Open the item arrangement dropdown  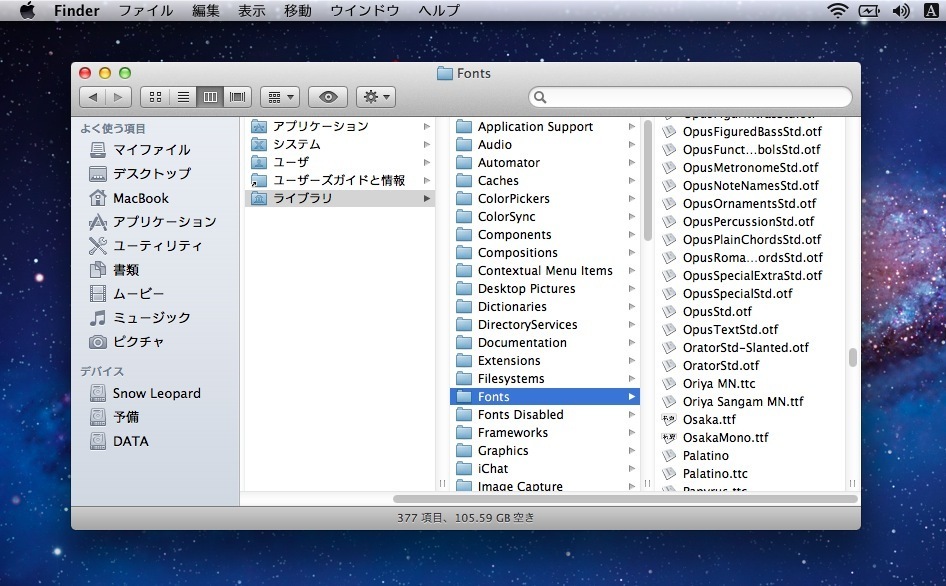279,97
